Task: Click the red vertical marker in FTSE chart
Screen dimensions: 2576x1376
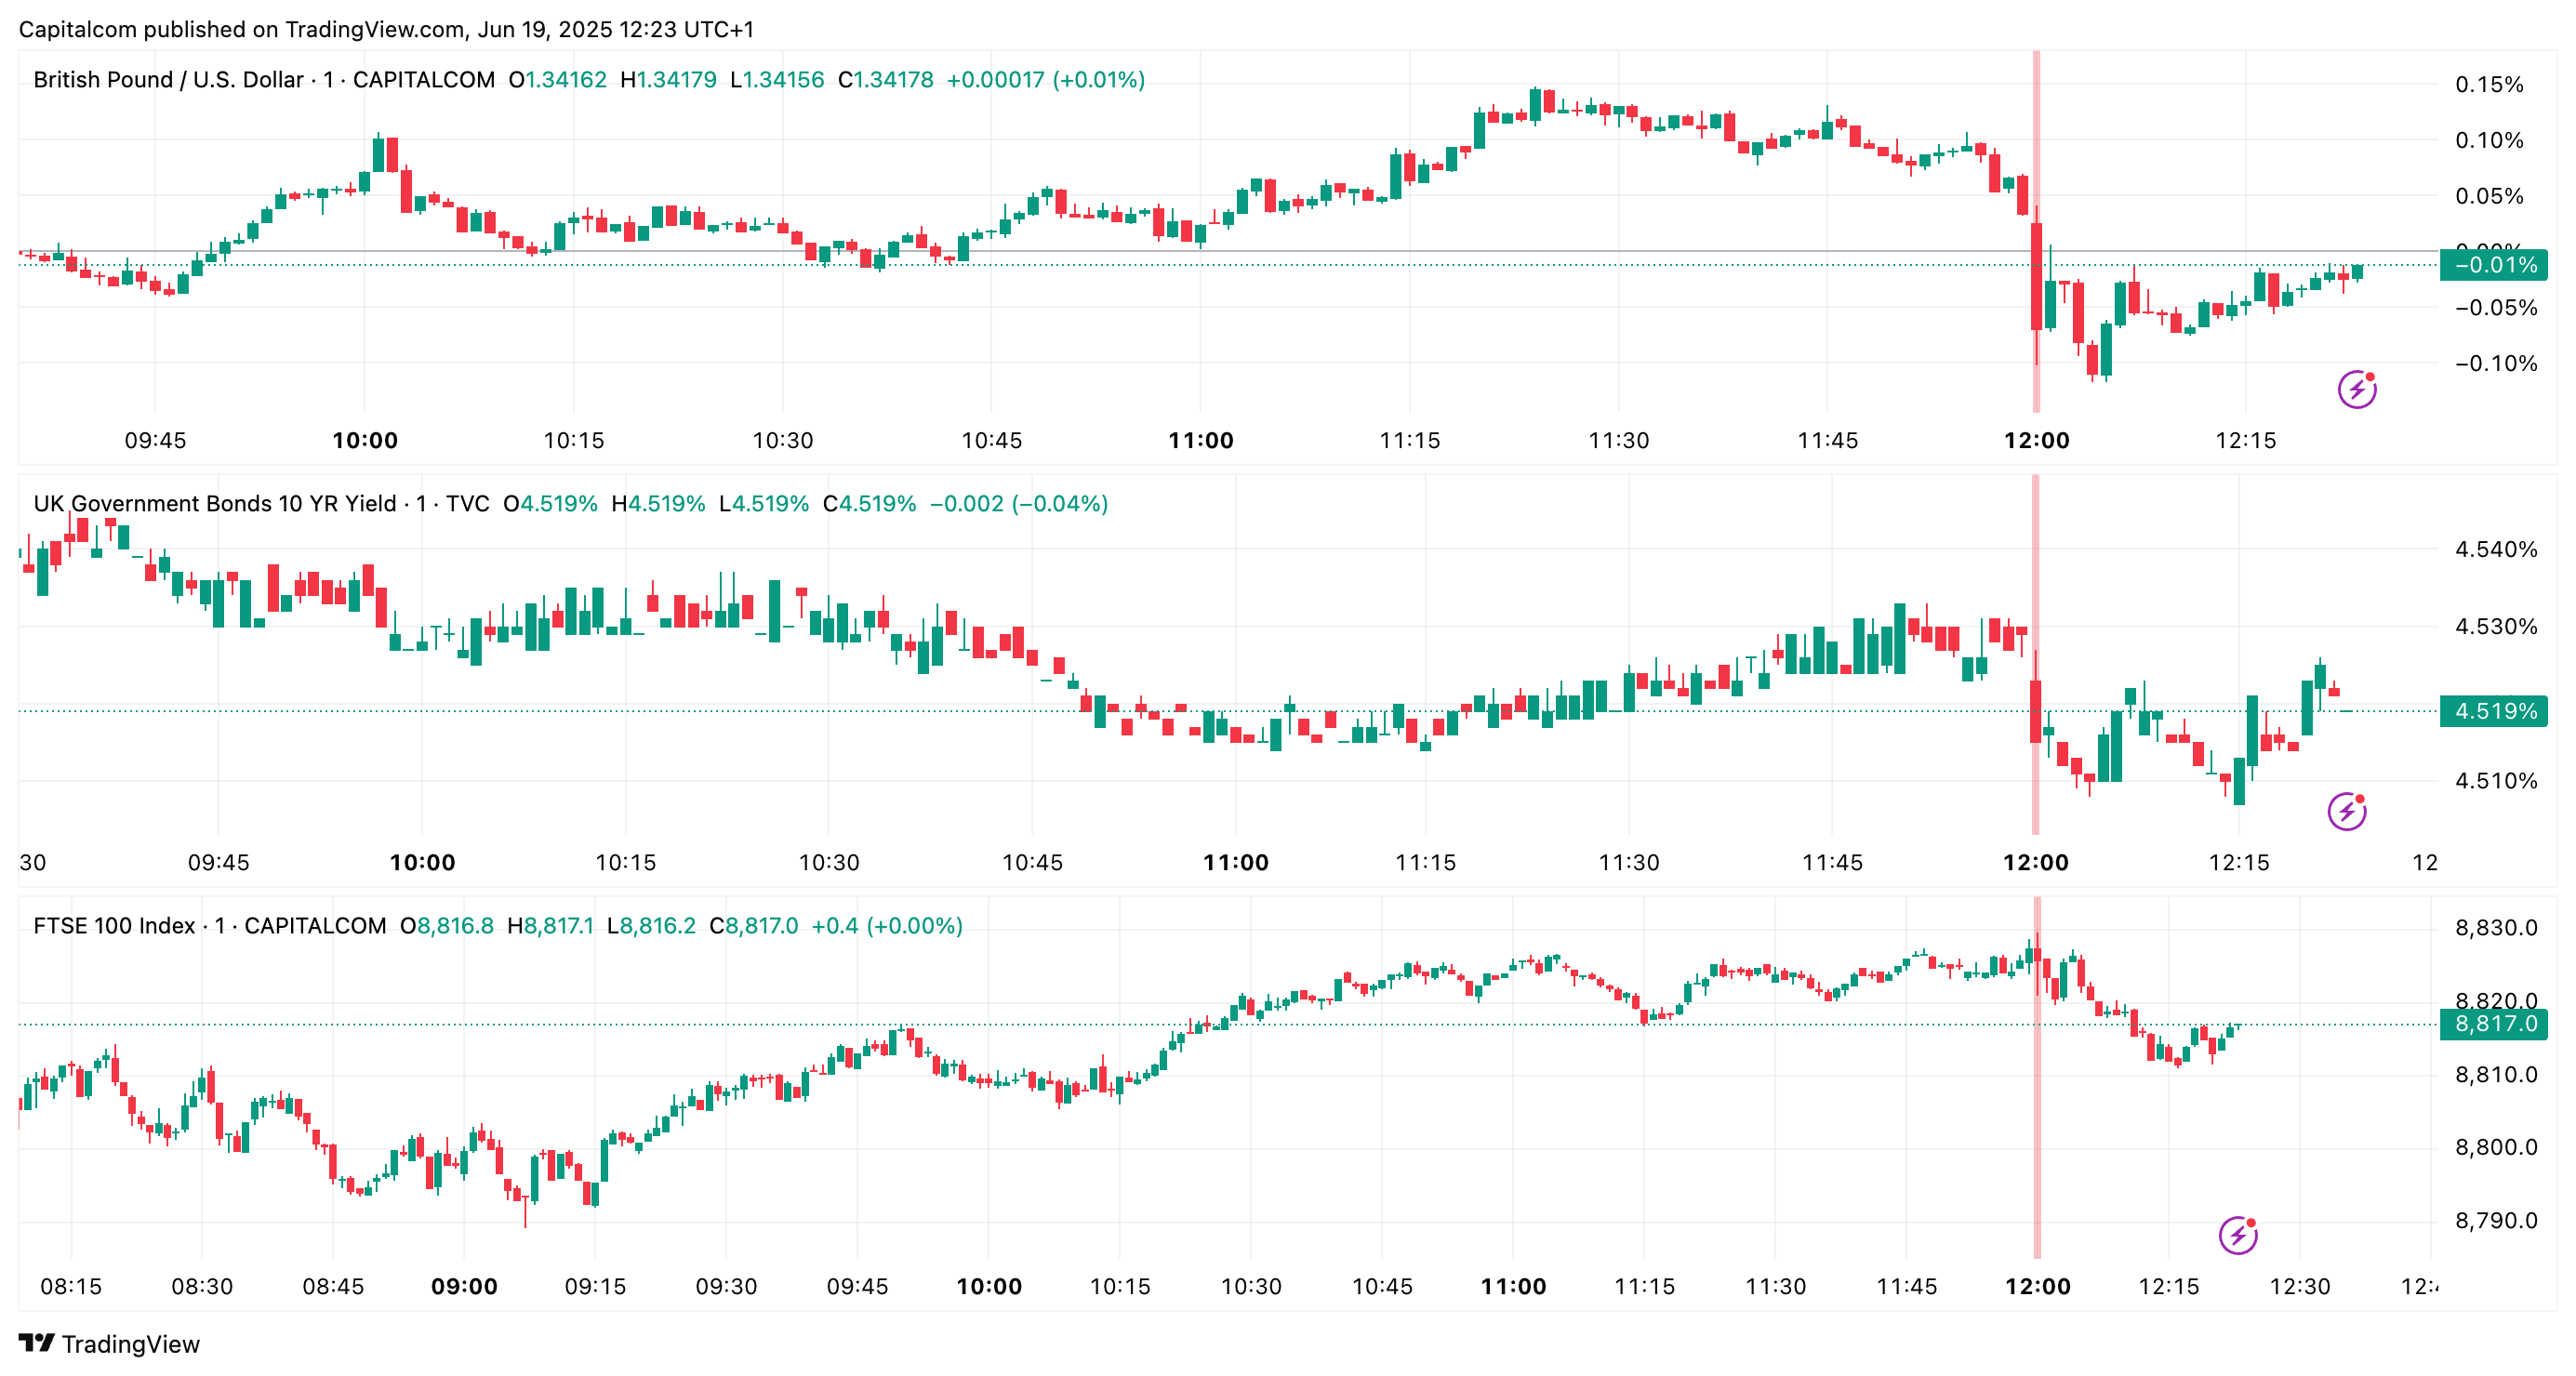Action: click(2037, 1150)
